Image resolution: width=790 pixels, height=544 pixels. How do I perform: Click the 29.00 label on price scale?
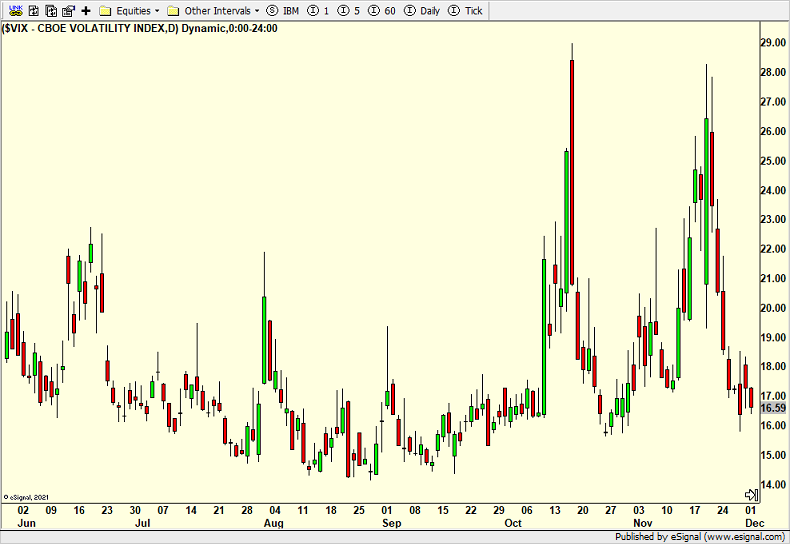point(773,43)
